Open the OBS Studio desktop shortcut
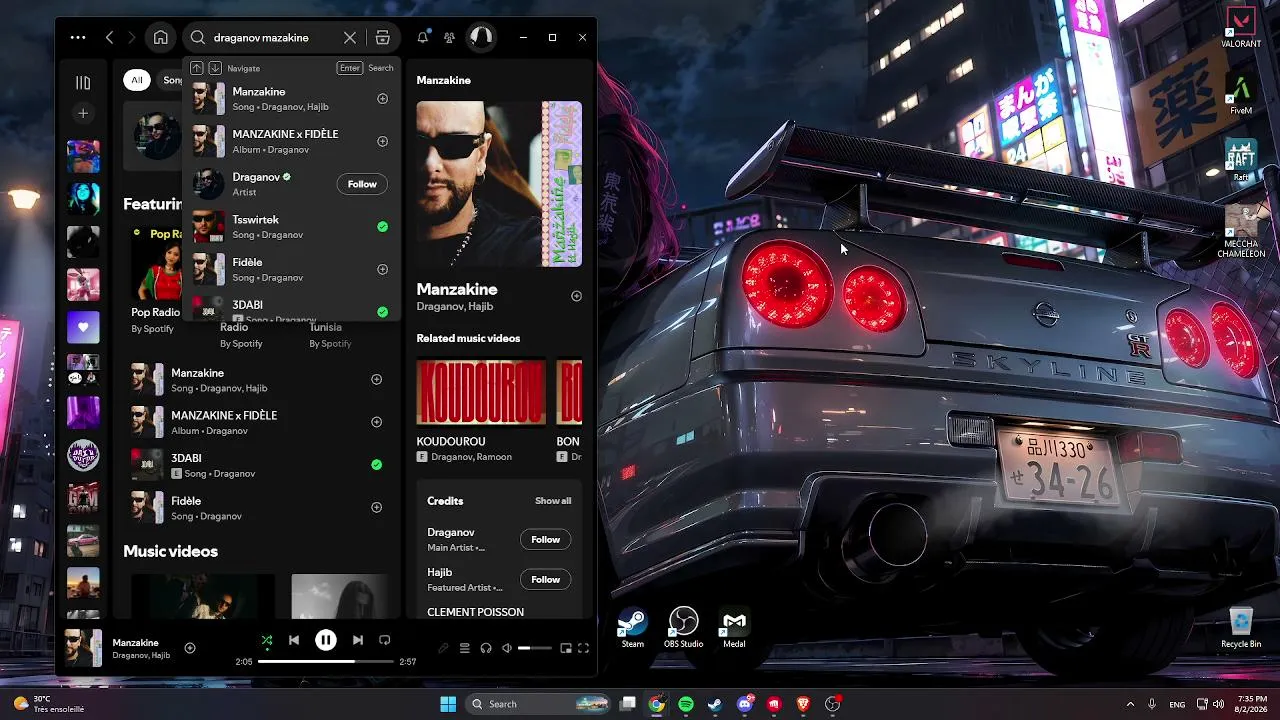The height and width of the screenshot is (720, 1280). click(683, 628)
